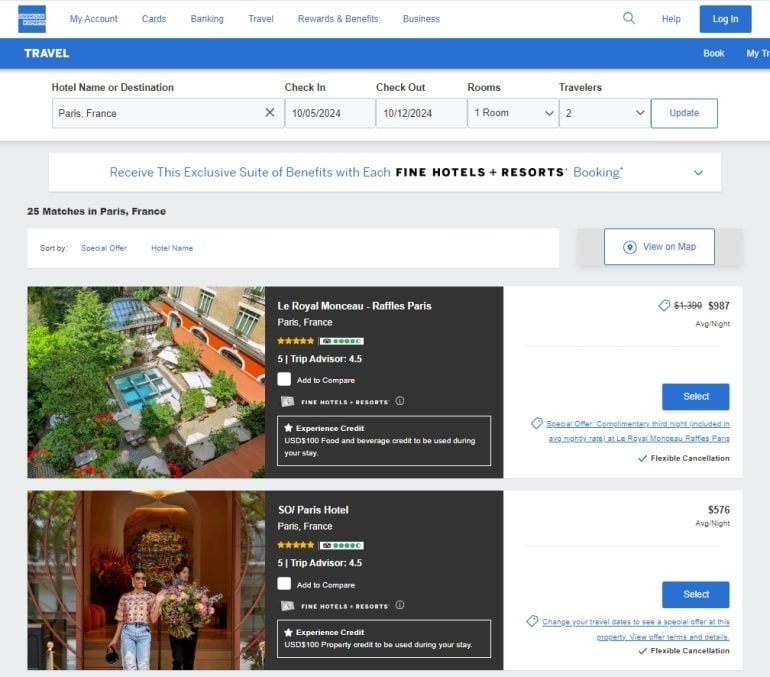
Task: Open the Rooms dropdown
Action: click(513, 113)
